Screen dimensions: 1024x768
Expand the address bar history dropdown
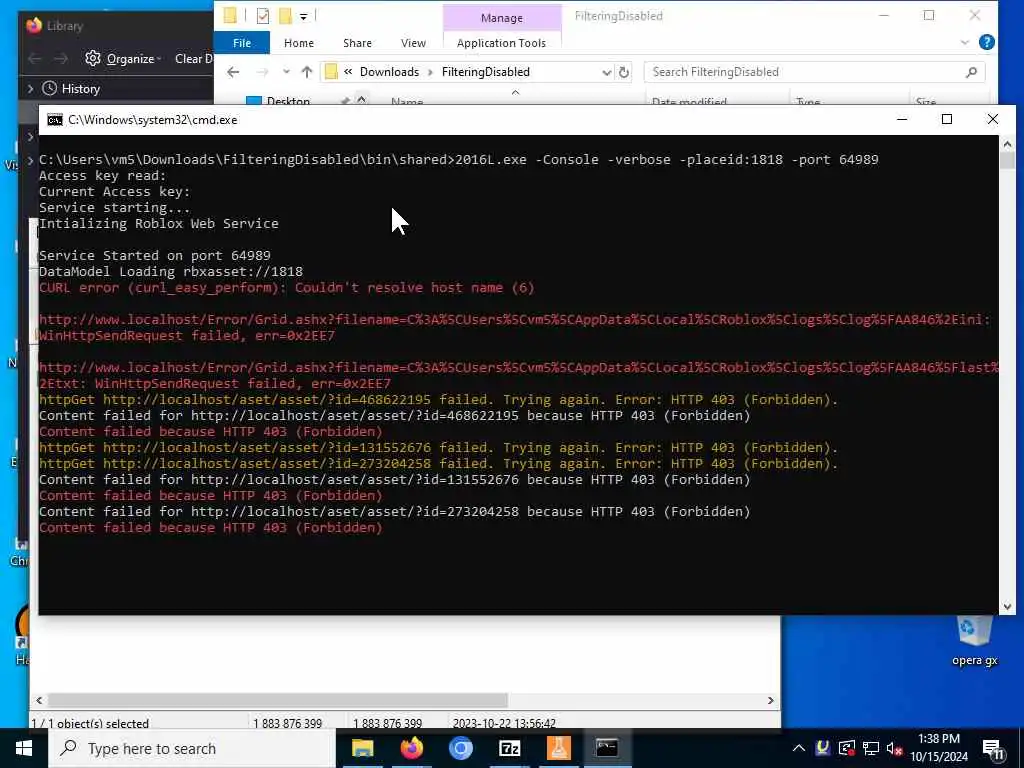[607, 72]
